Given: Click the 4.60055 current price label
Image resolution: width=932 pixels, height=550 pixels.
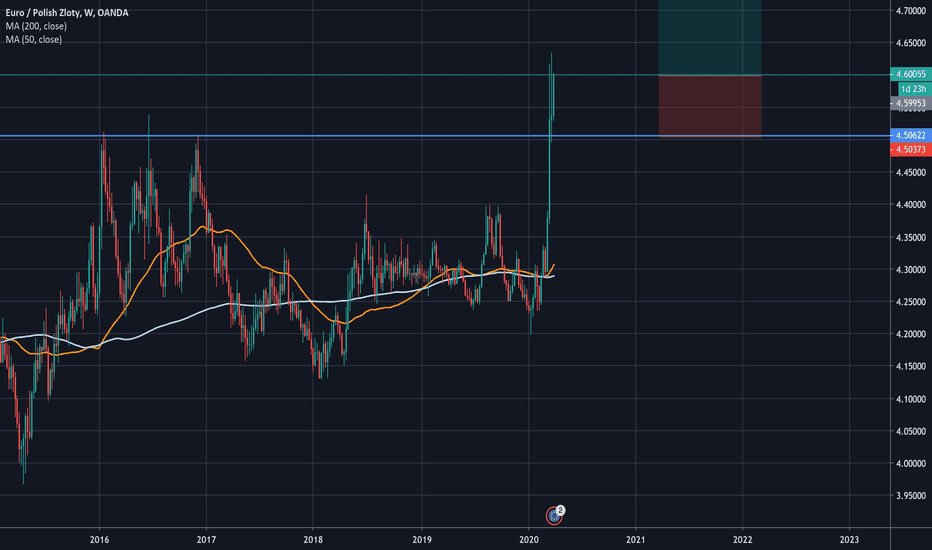Looking at the screenshot, I should tap(911, 74).
